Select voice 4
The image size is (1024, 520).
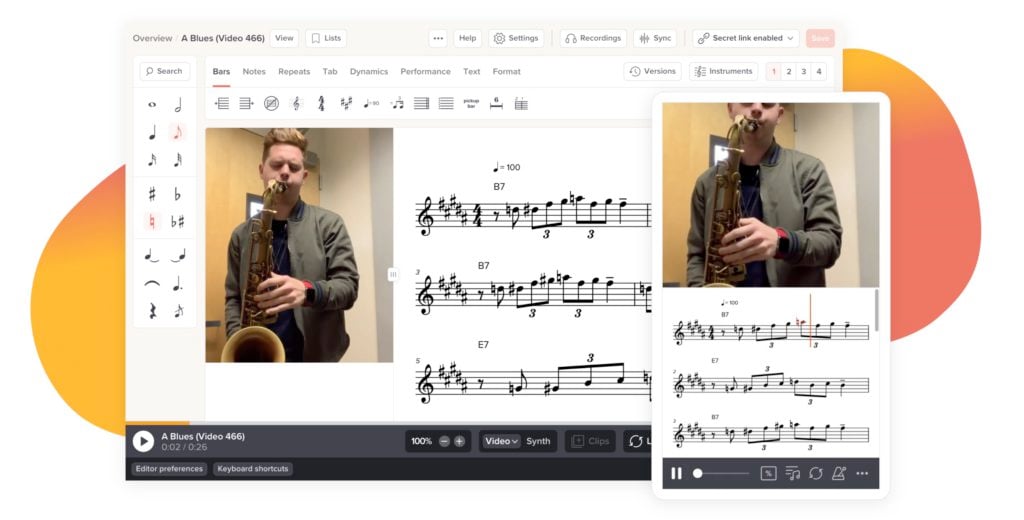(x=819, y=71)
